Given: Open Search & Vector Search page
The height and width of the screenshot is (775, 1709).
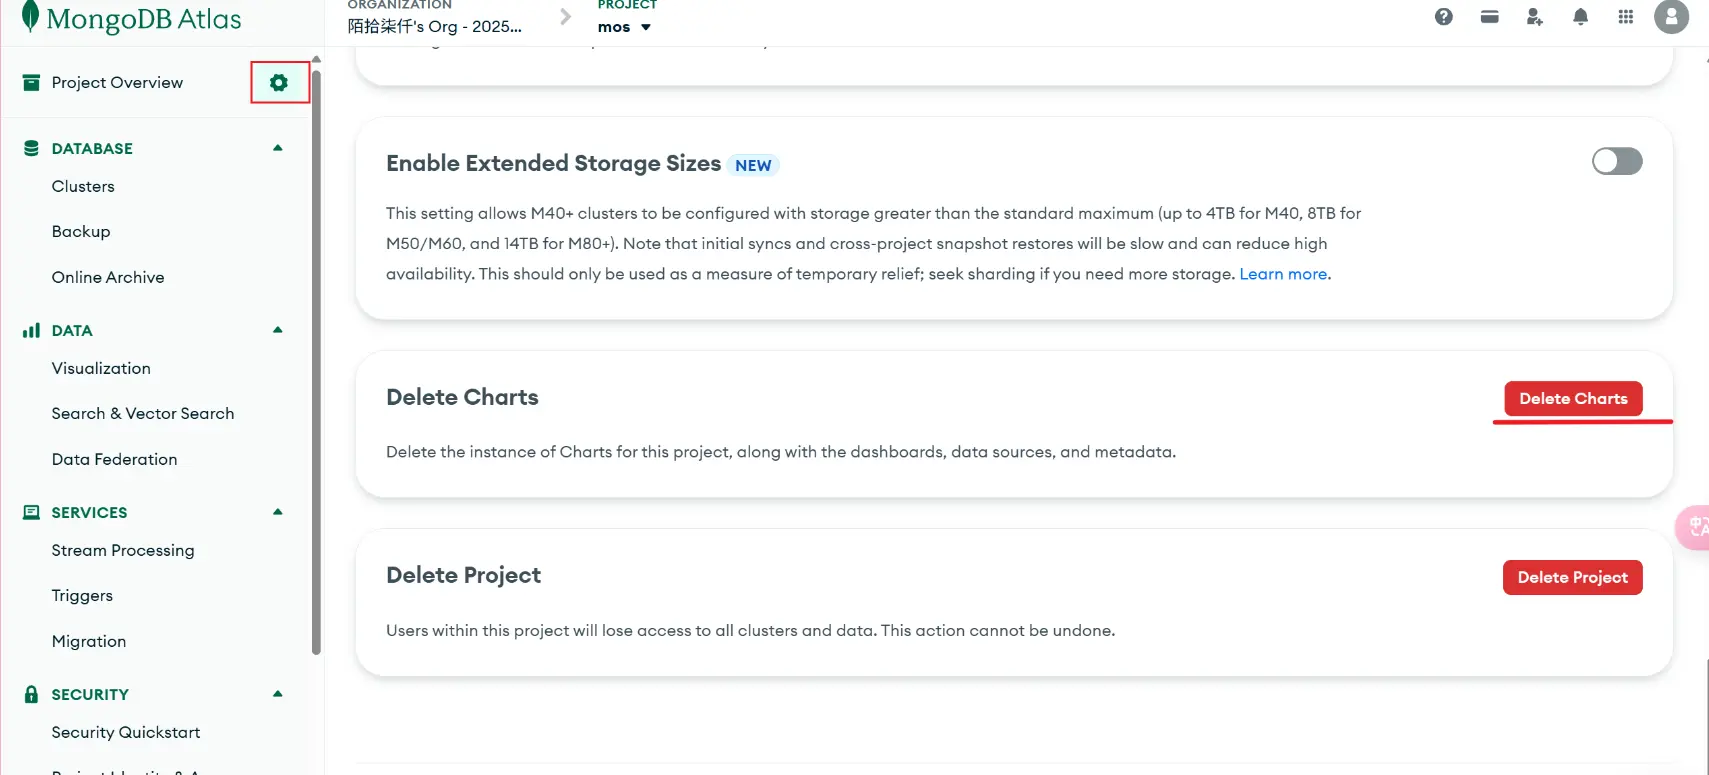Looking at the screenshot, I should point(143,414).
